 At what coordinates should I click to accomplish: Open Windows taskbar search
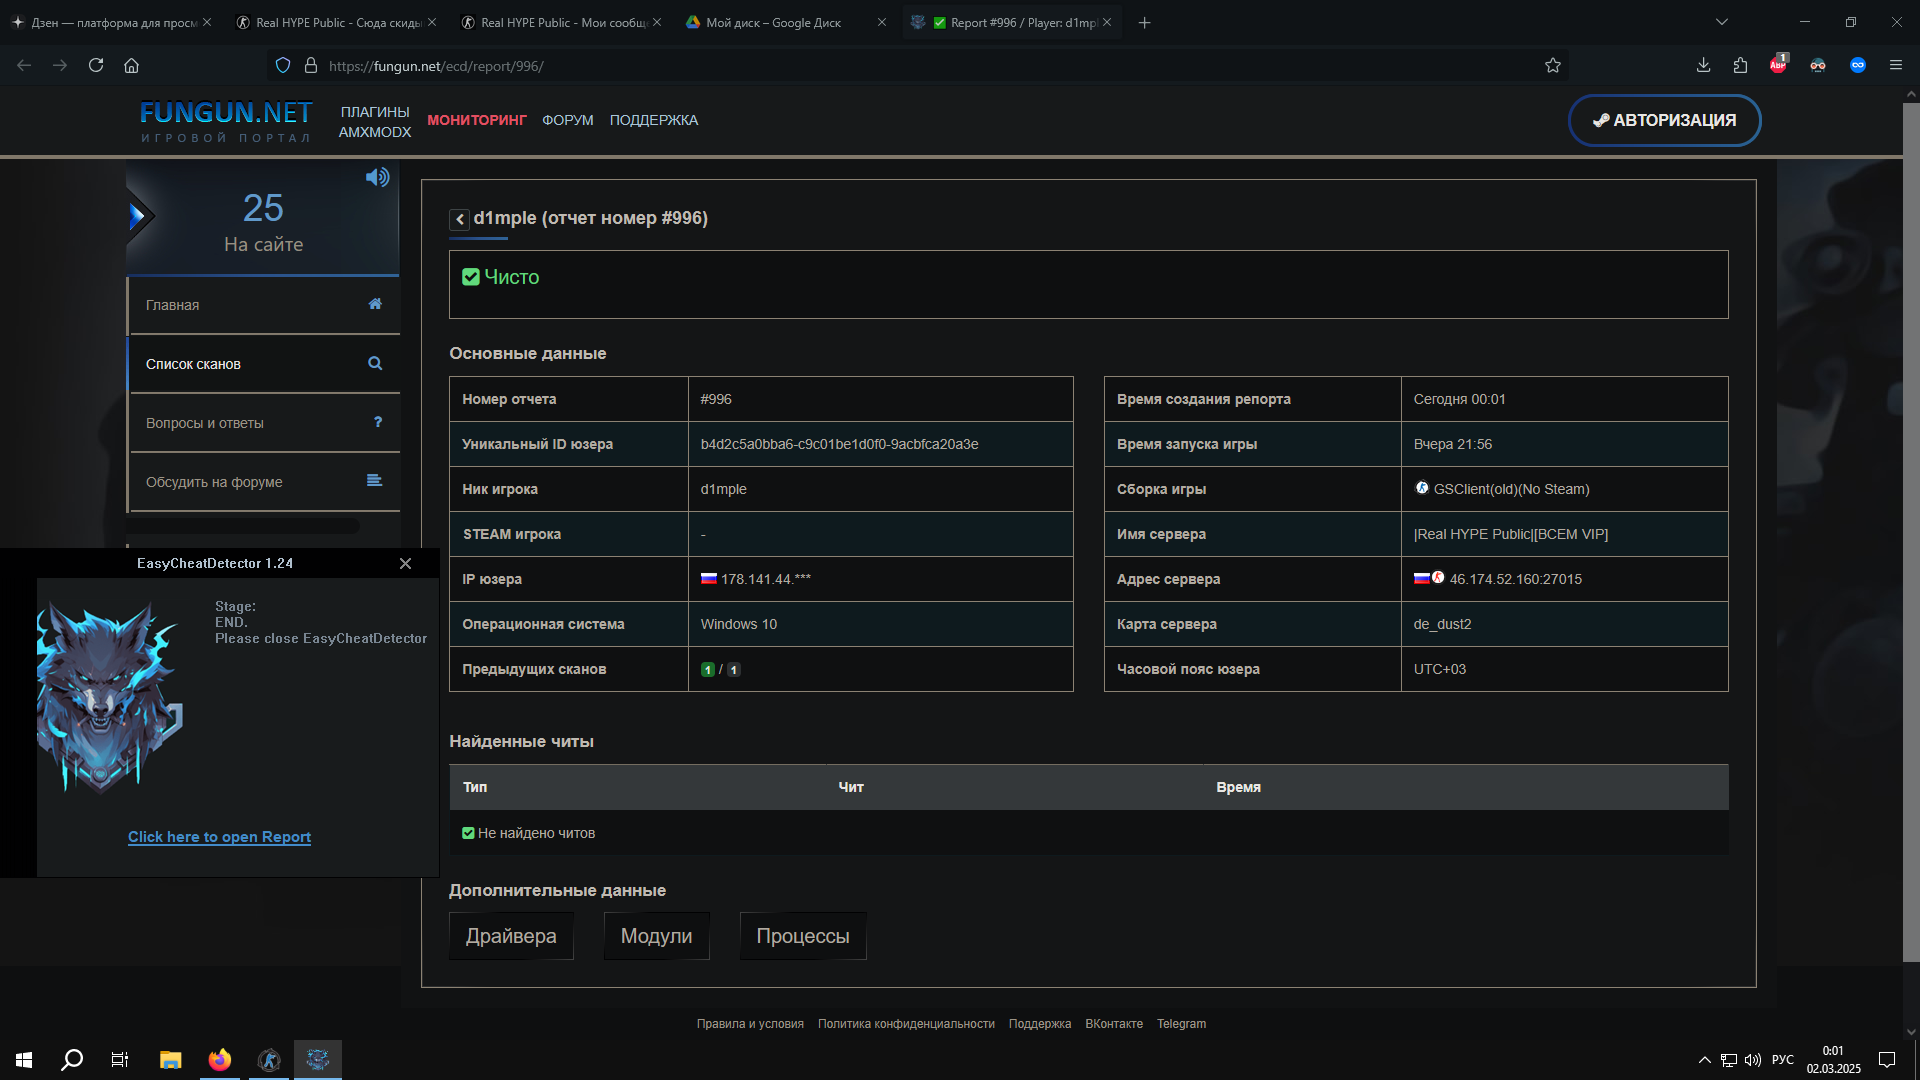72,1060
